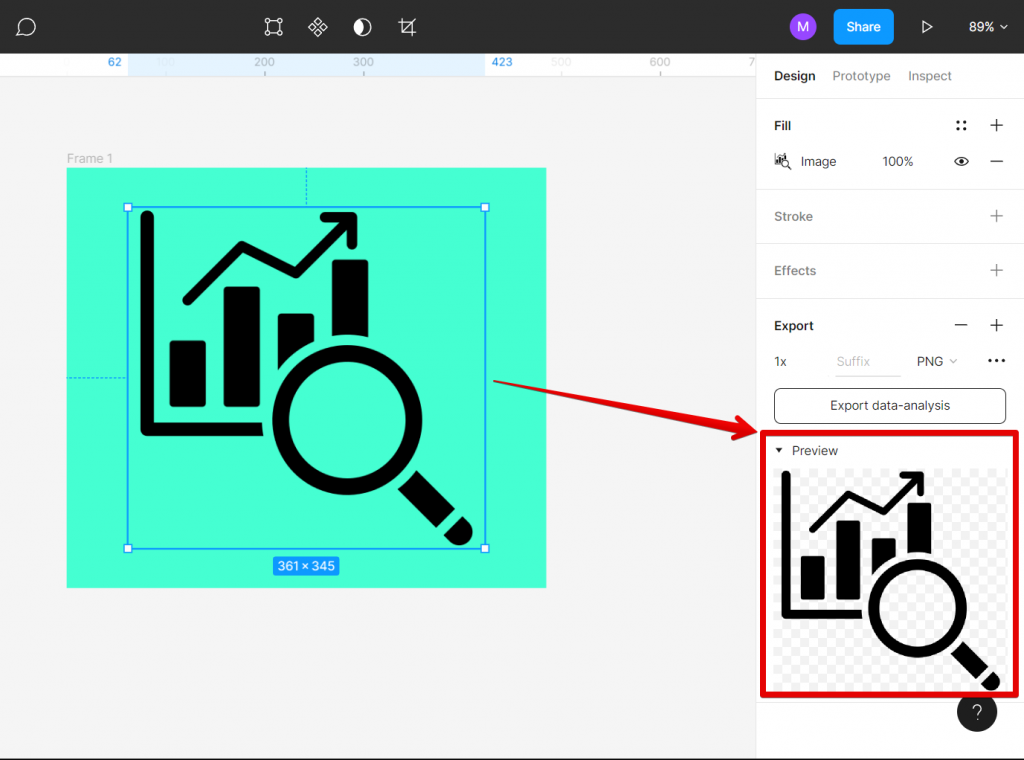Select the mask contrast icon in the toolbar
This screenshot has height=760, width=1024.
click(362, 27)
